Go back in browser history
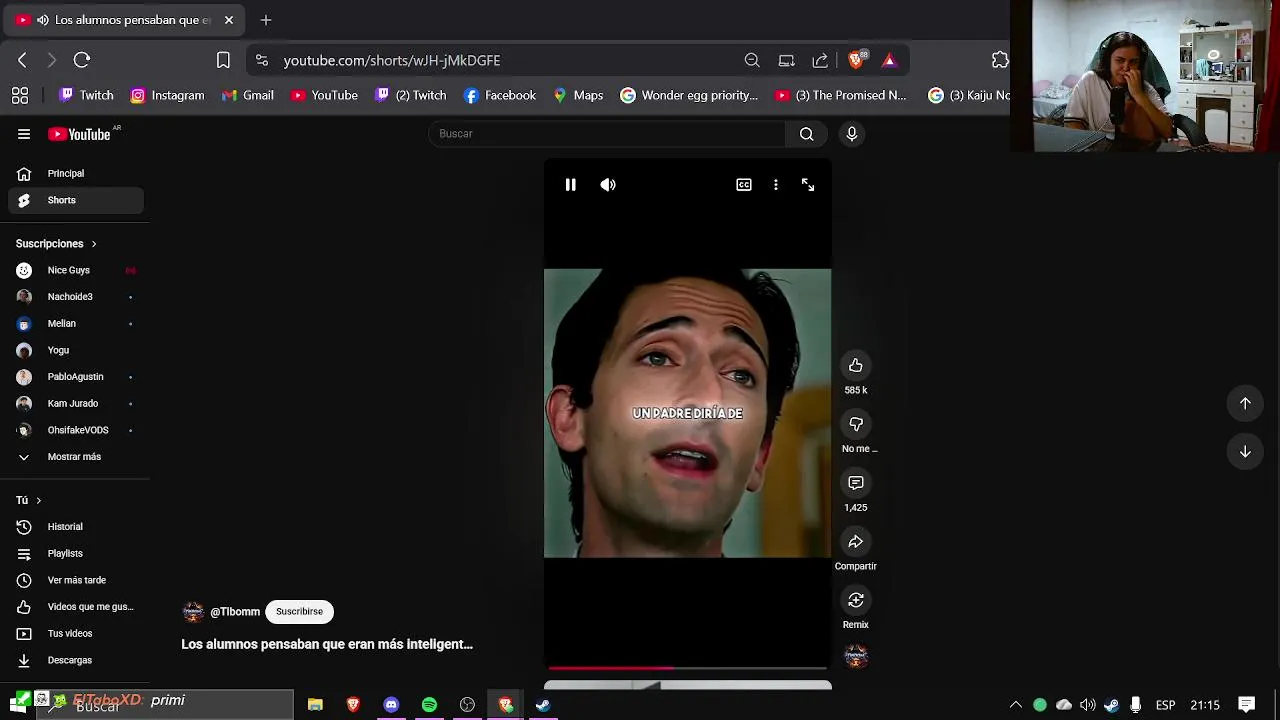 tap(22, 60)
